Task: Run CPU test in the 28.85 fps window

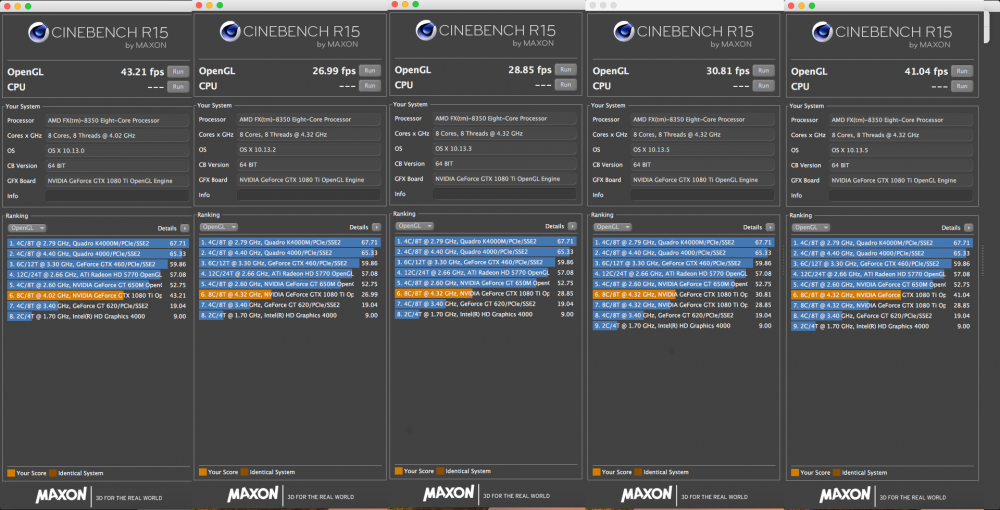Action: [565, 85]
